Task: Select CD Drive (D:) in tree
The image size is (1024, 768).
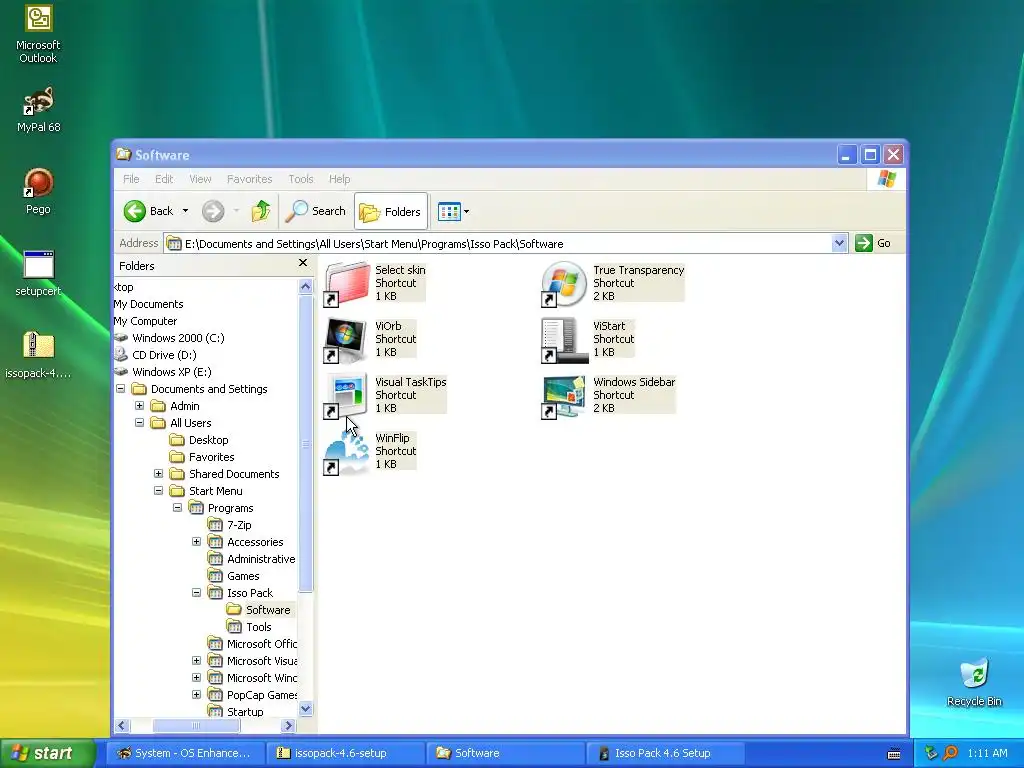Action: (x=164, y=355)
